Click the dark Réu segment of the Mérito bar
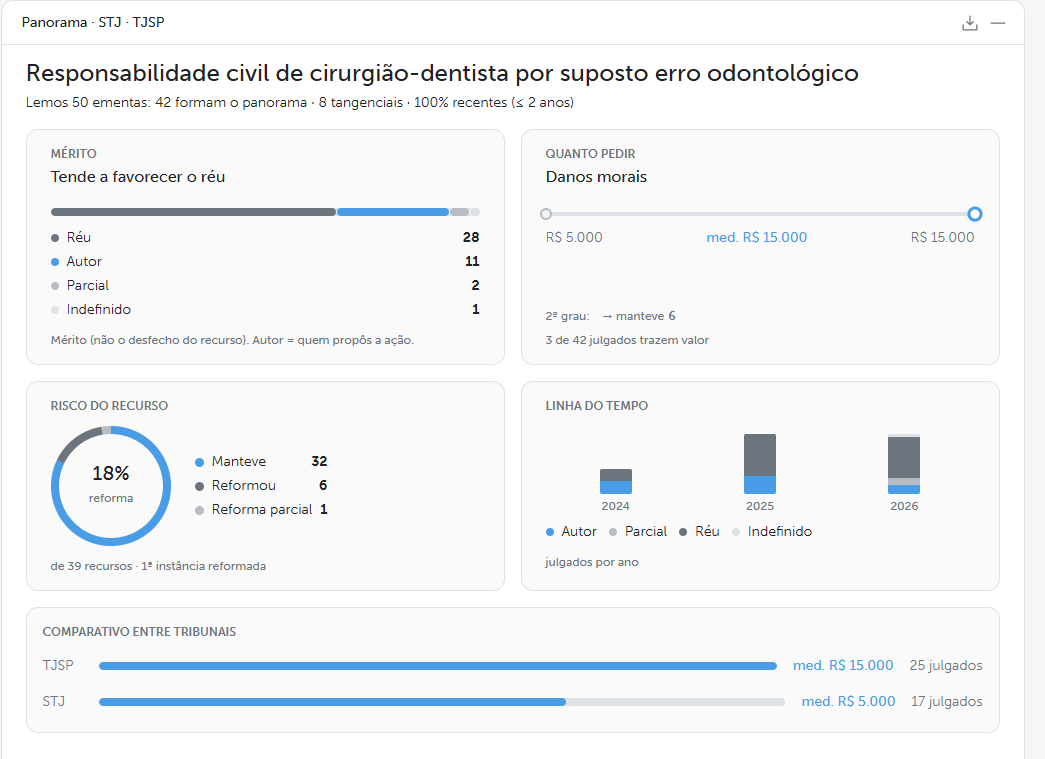 [193, 212]
